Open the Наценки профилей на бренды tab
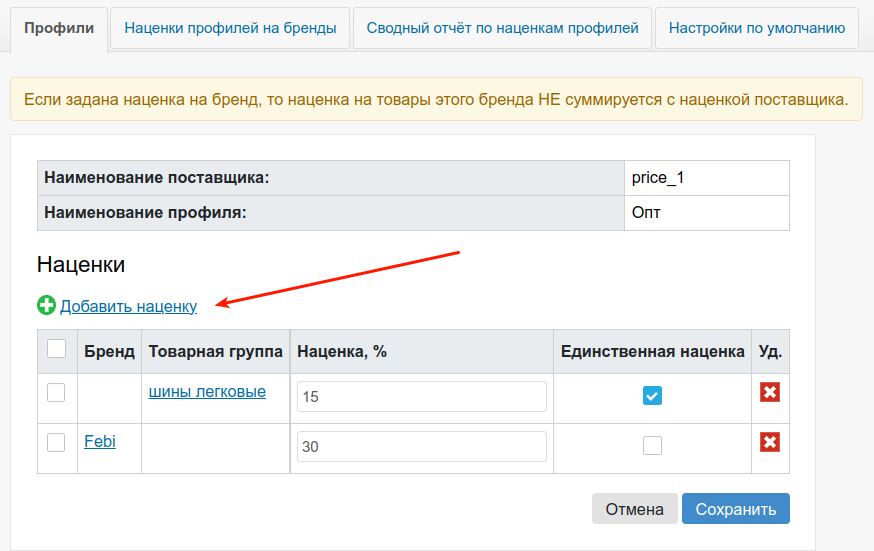Screen dimensions: 874x551 point(230,28)
